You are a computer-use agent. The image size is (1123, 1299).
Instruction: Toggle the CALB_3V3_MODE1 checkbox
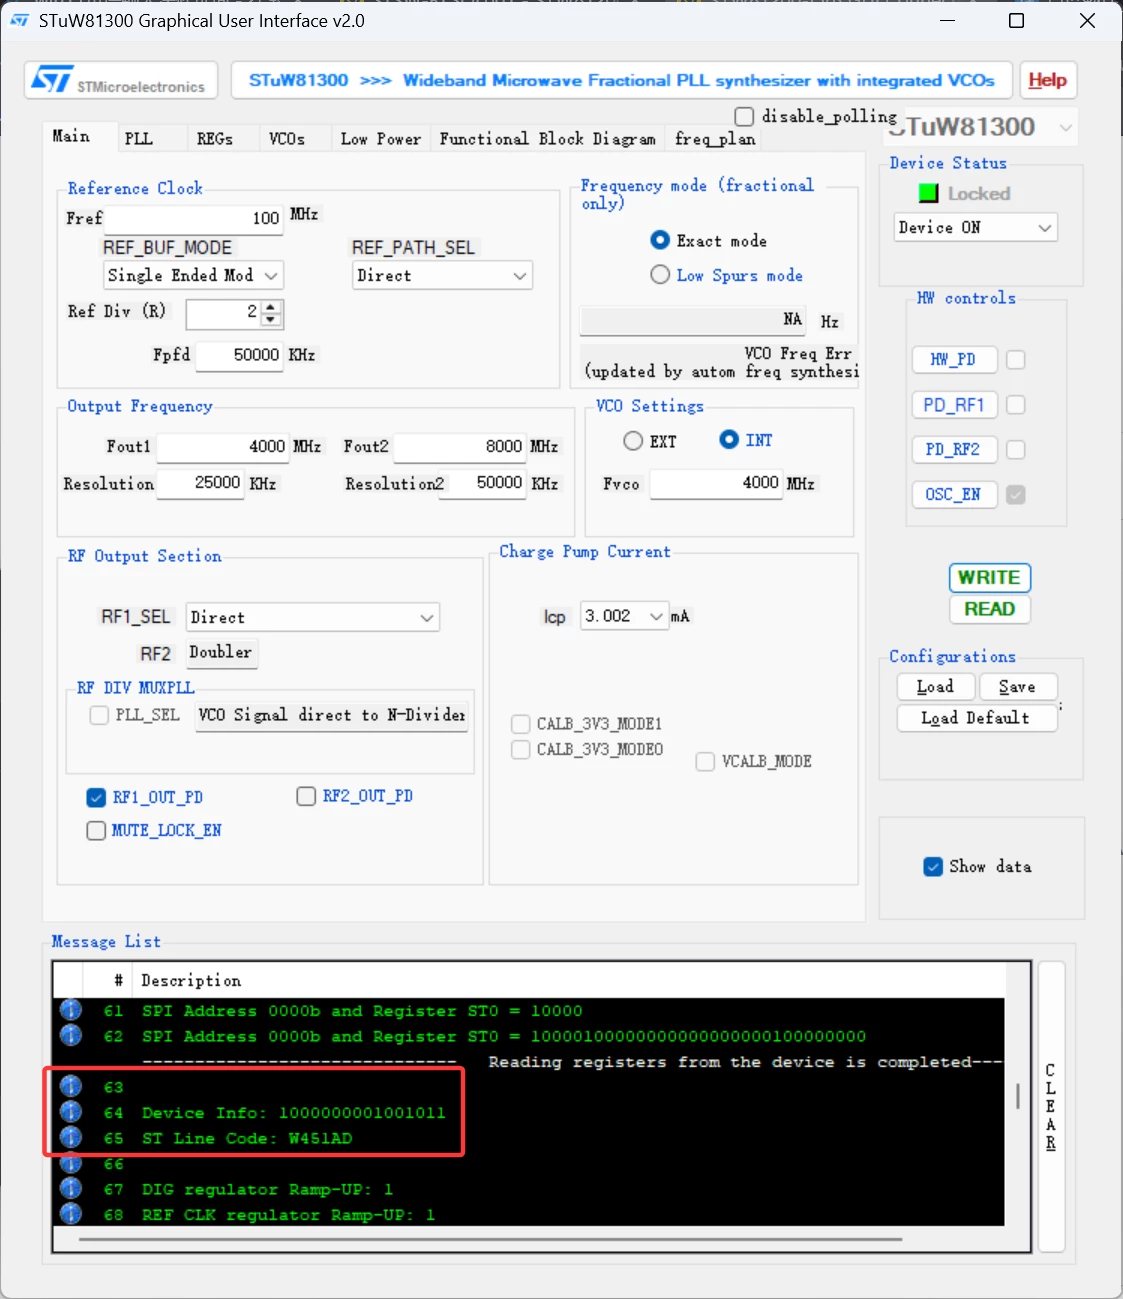pyautogui.click(x=520, y=724)
